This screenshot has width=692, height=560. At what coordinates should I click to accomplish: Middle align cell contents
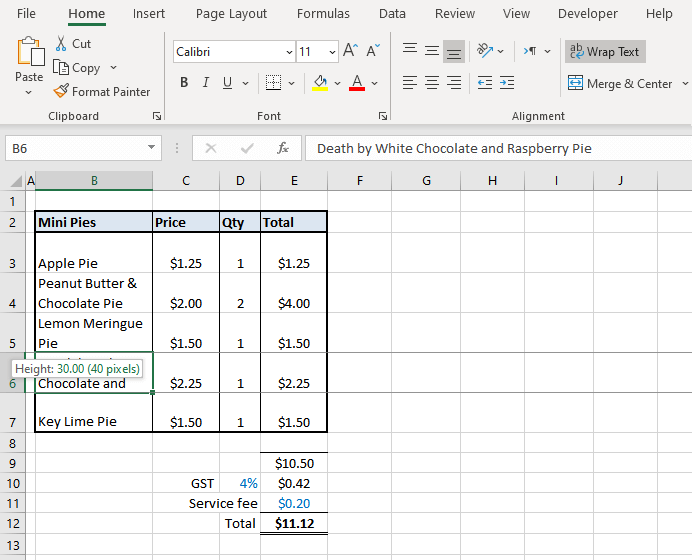pyautogui.click(x=432, y=51)
